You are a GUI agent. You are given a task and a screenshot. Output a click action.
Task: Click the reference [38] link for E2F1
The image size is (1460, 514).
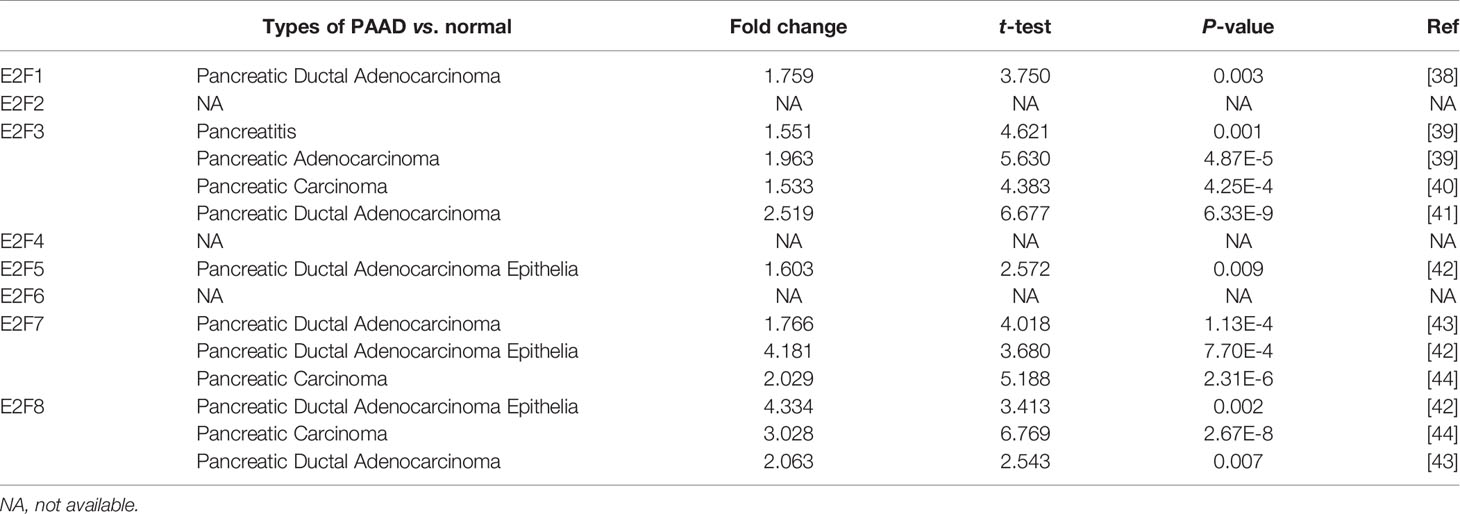click(x=1444, y=76)
